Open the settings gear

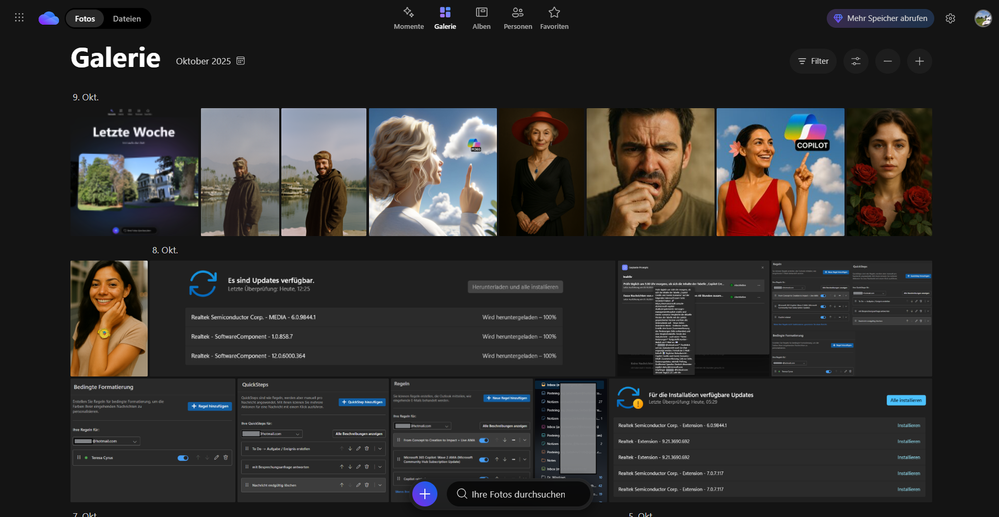950,18
